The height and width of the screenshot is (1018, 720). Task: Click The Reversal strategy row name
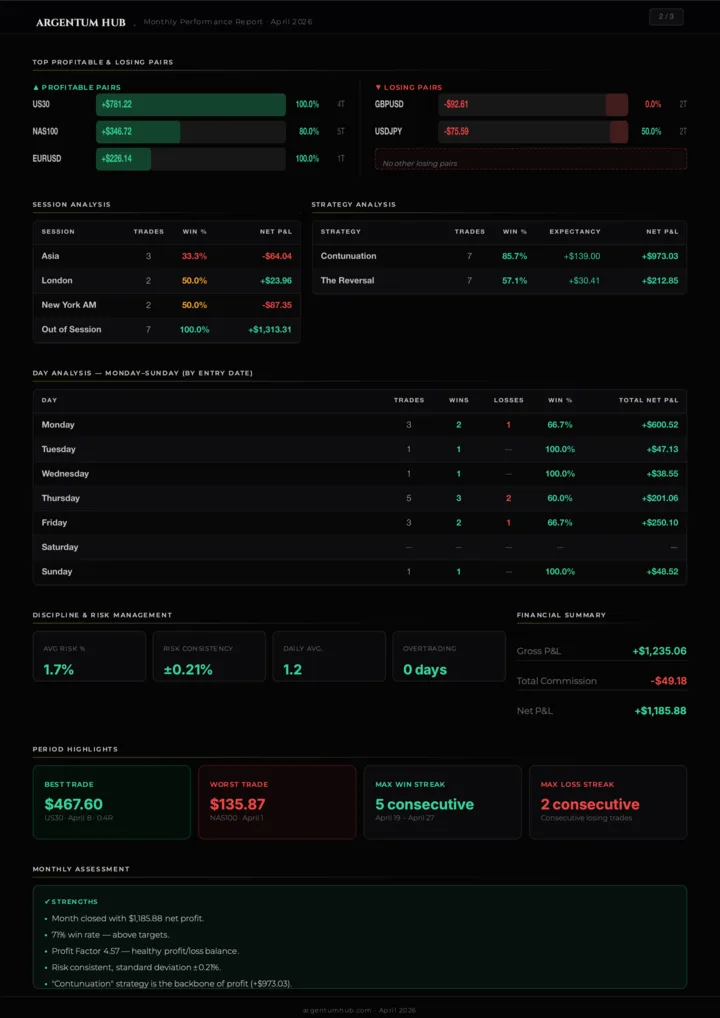coord(347,281)
